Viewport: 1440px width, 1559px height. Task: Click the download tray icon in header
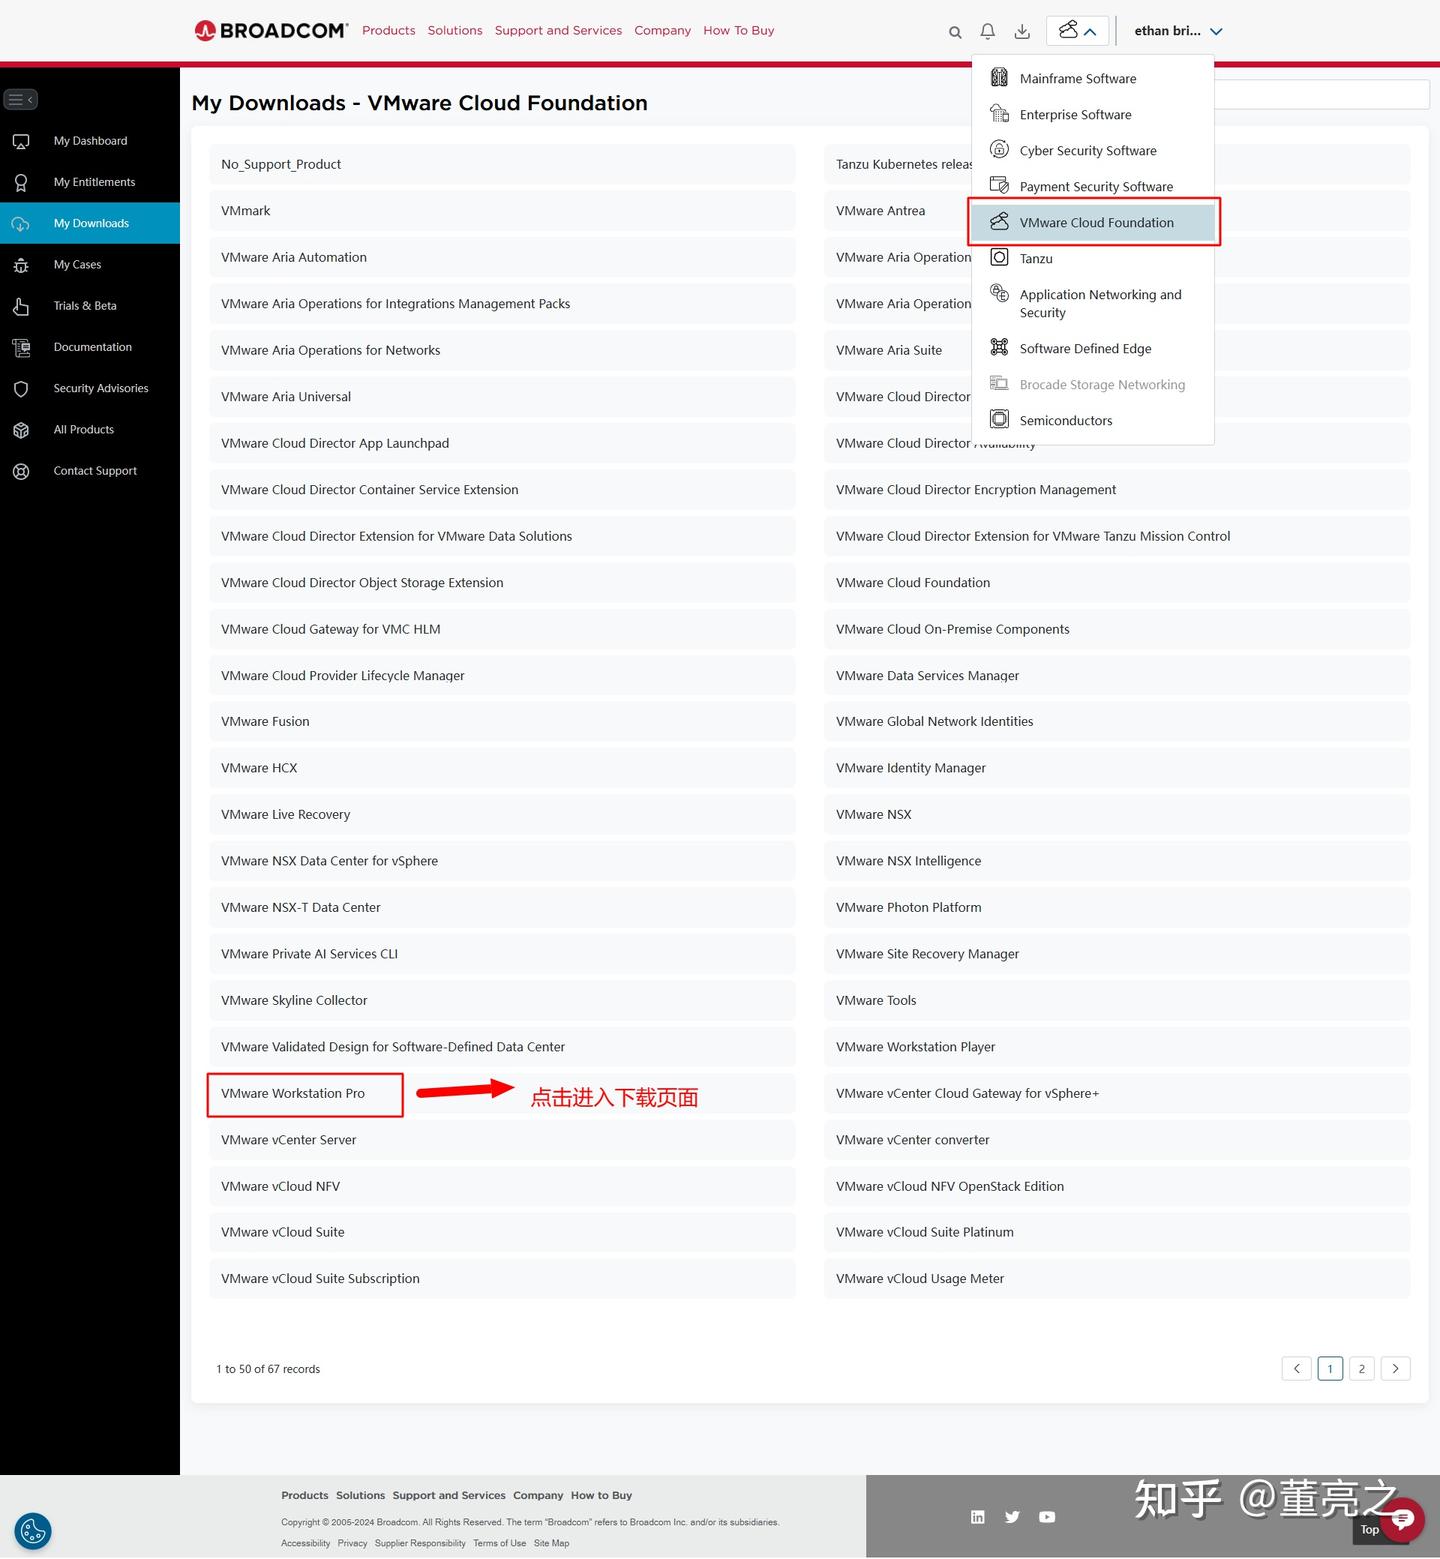(1022, 31)
